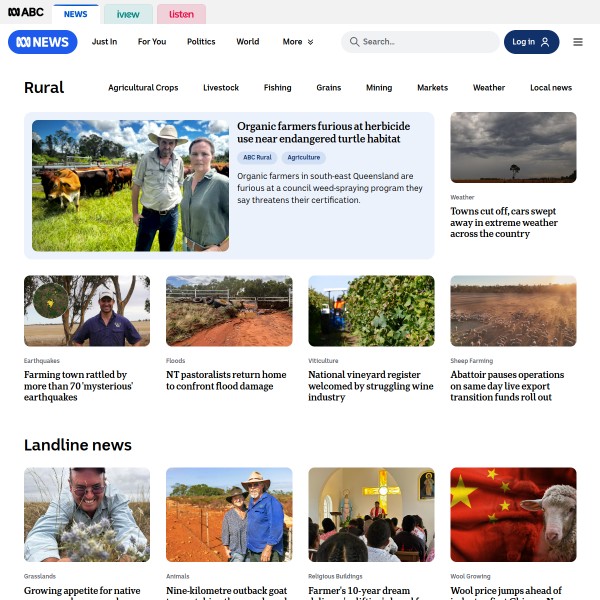Read NT pastoralists flood damage story
The height and width of the screenshot is (600, 600).
(x=226, y=380)
